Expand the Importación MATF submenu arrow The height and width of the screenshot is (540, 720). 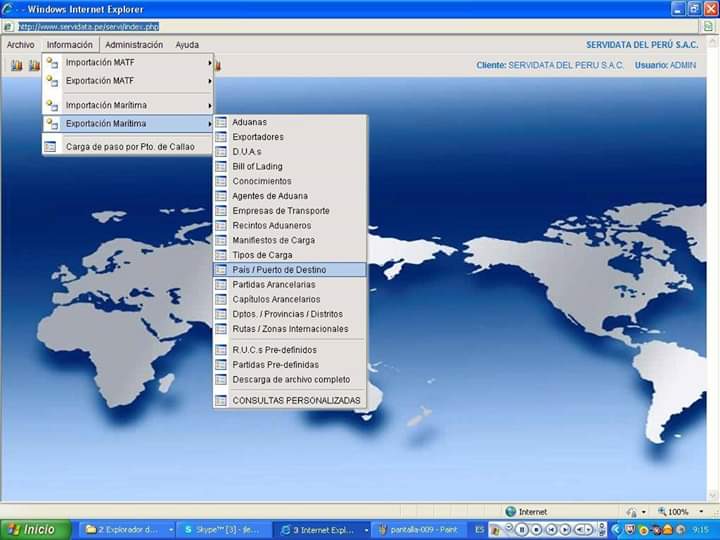coord(209,63)
